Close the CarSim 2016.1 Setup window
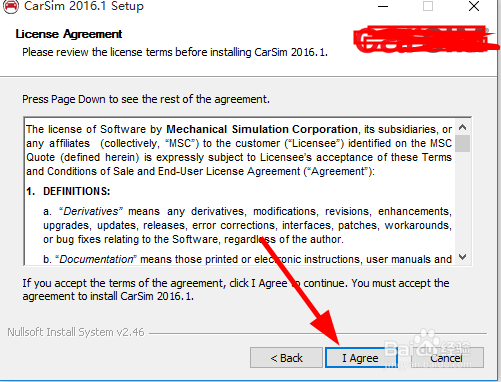501x382 pixels. pos(474,6)
